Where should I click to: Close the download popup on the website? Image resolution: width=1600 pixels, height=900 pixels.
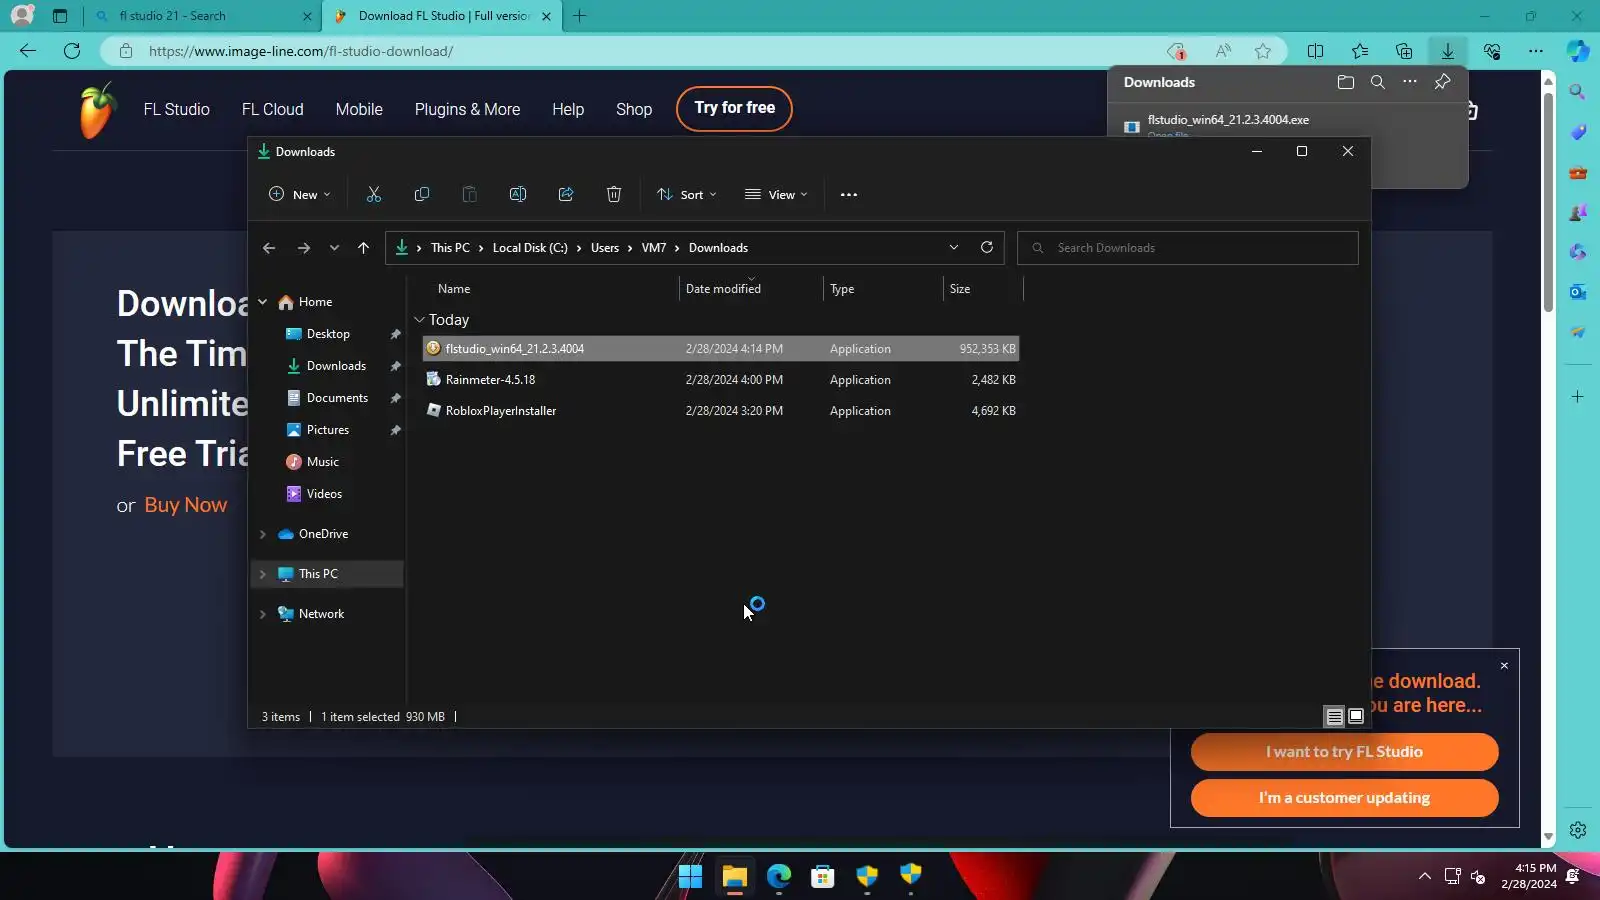pyautogui.click(x=1504, y=666)
